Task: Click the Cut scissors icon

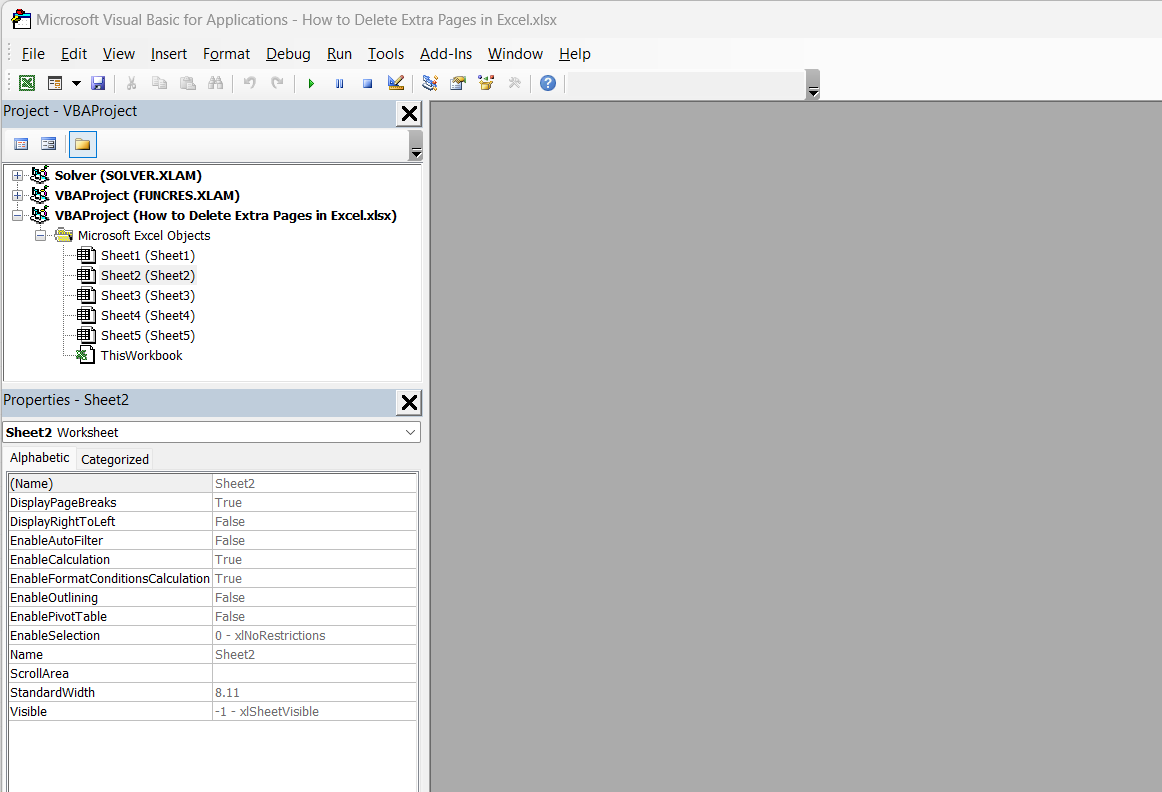Action: (131, 83)
